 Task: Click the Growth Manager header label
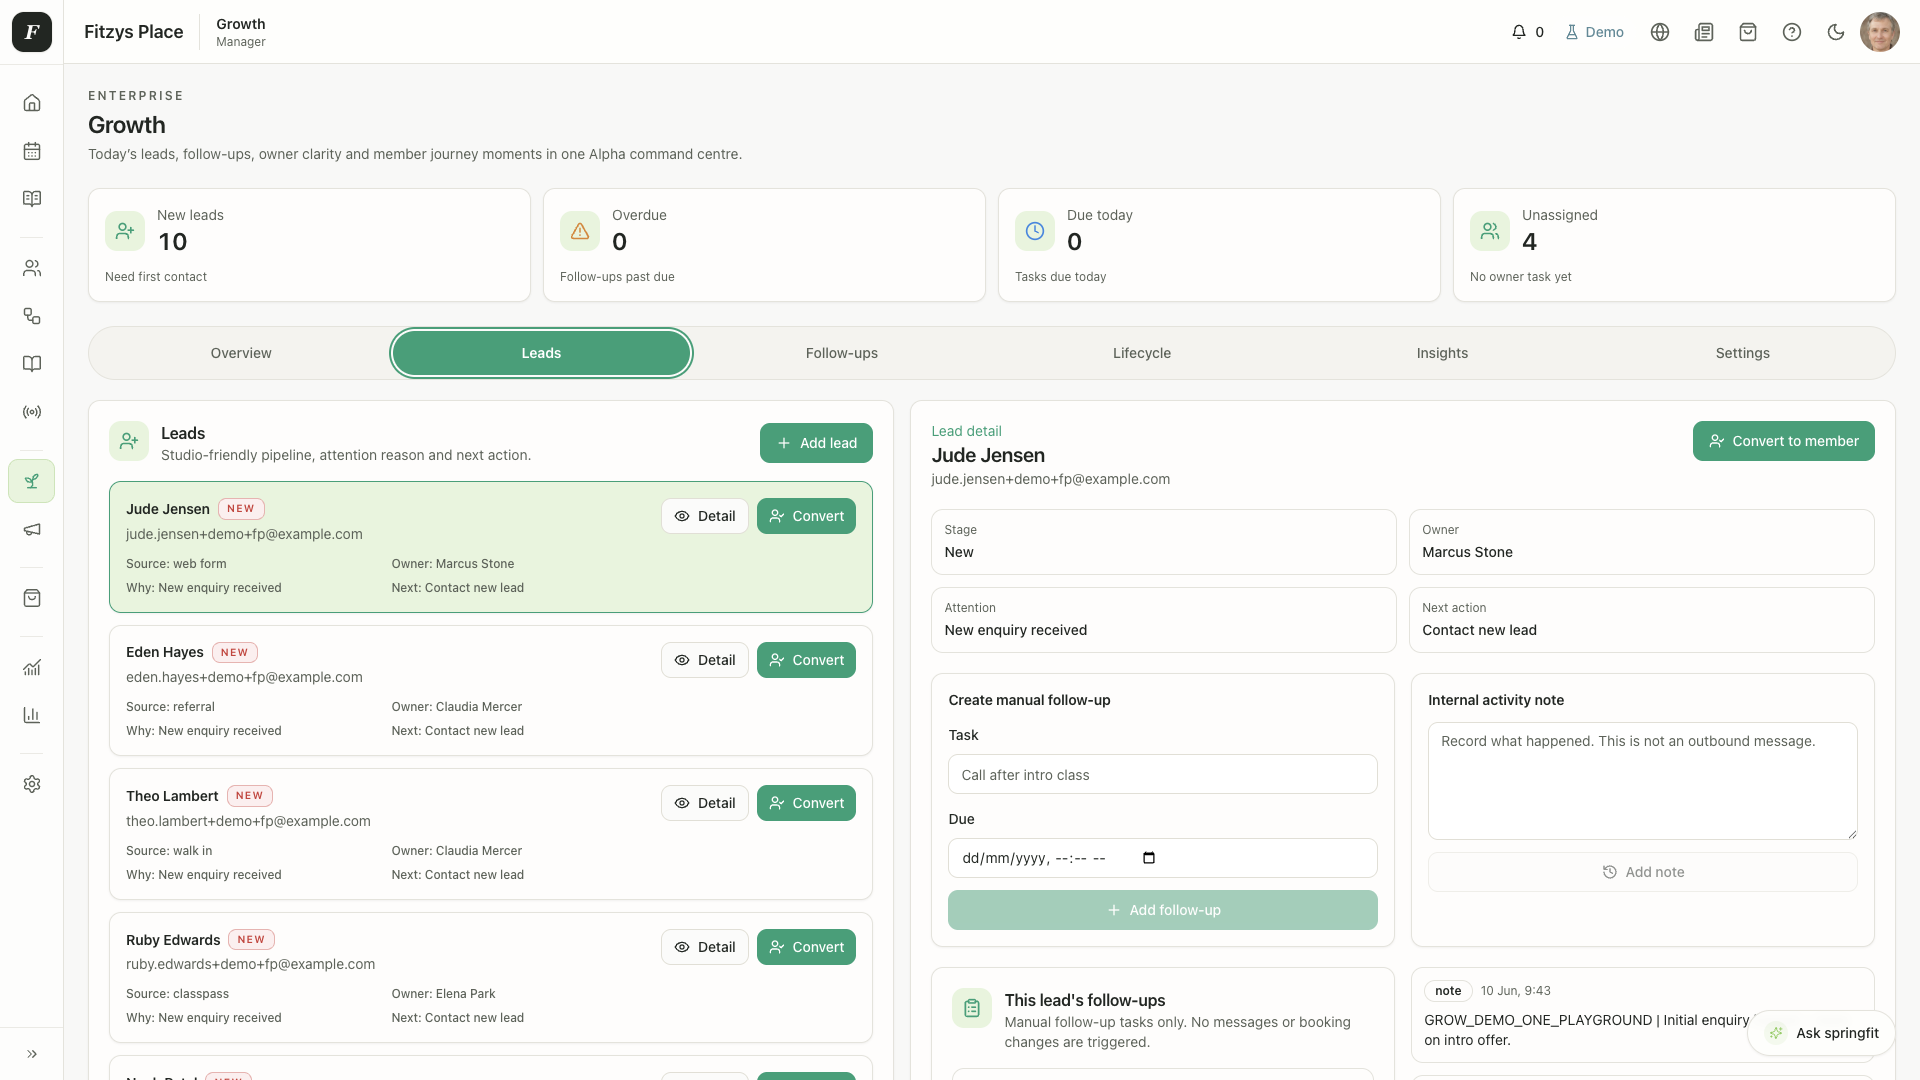click(x=241, y=32)
